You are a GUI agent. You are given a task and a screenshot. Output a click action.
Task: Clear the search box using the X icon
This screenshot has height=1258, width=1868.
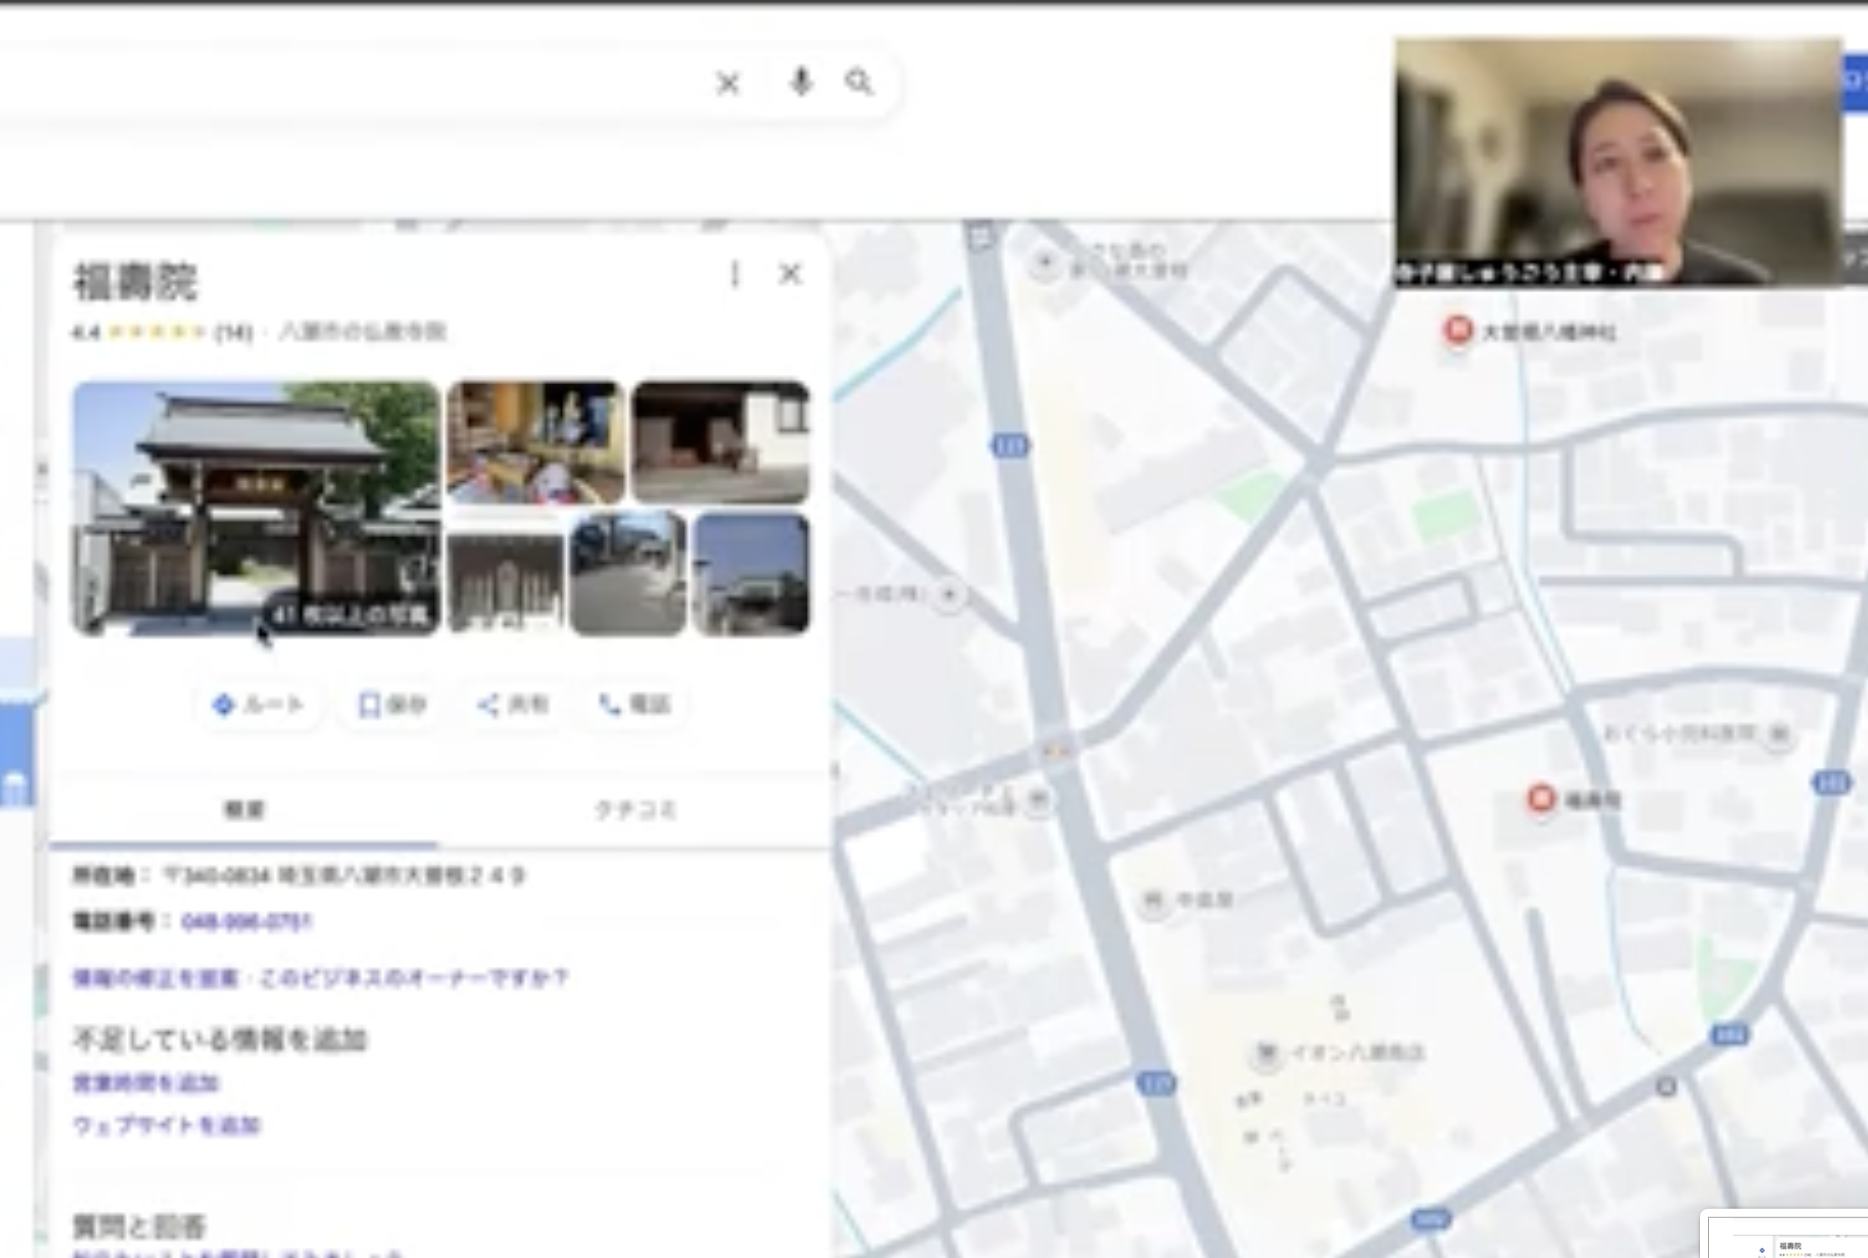(x=728, y=84)
